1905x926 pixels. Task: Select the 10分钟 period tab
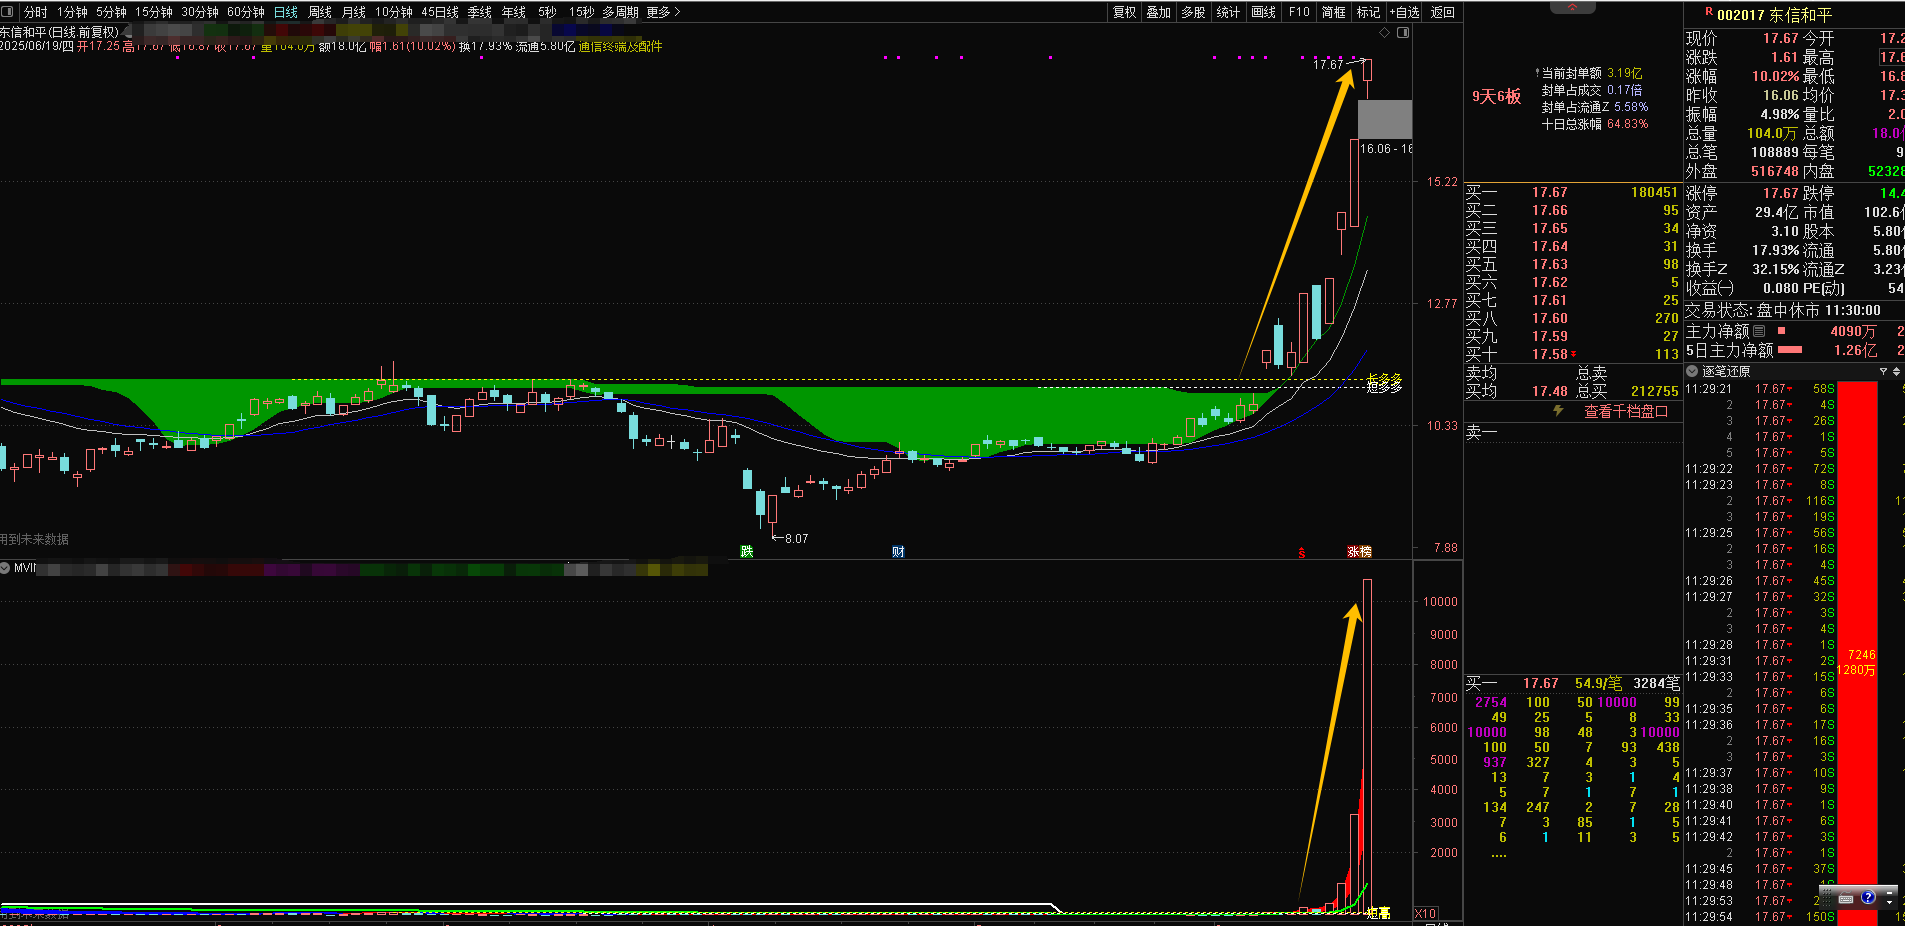[x=394, y=12]
